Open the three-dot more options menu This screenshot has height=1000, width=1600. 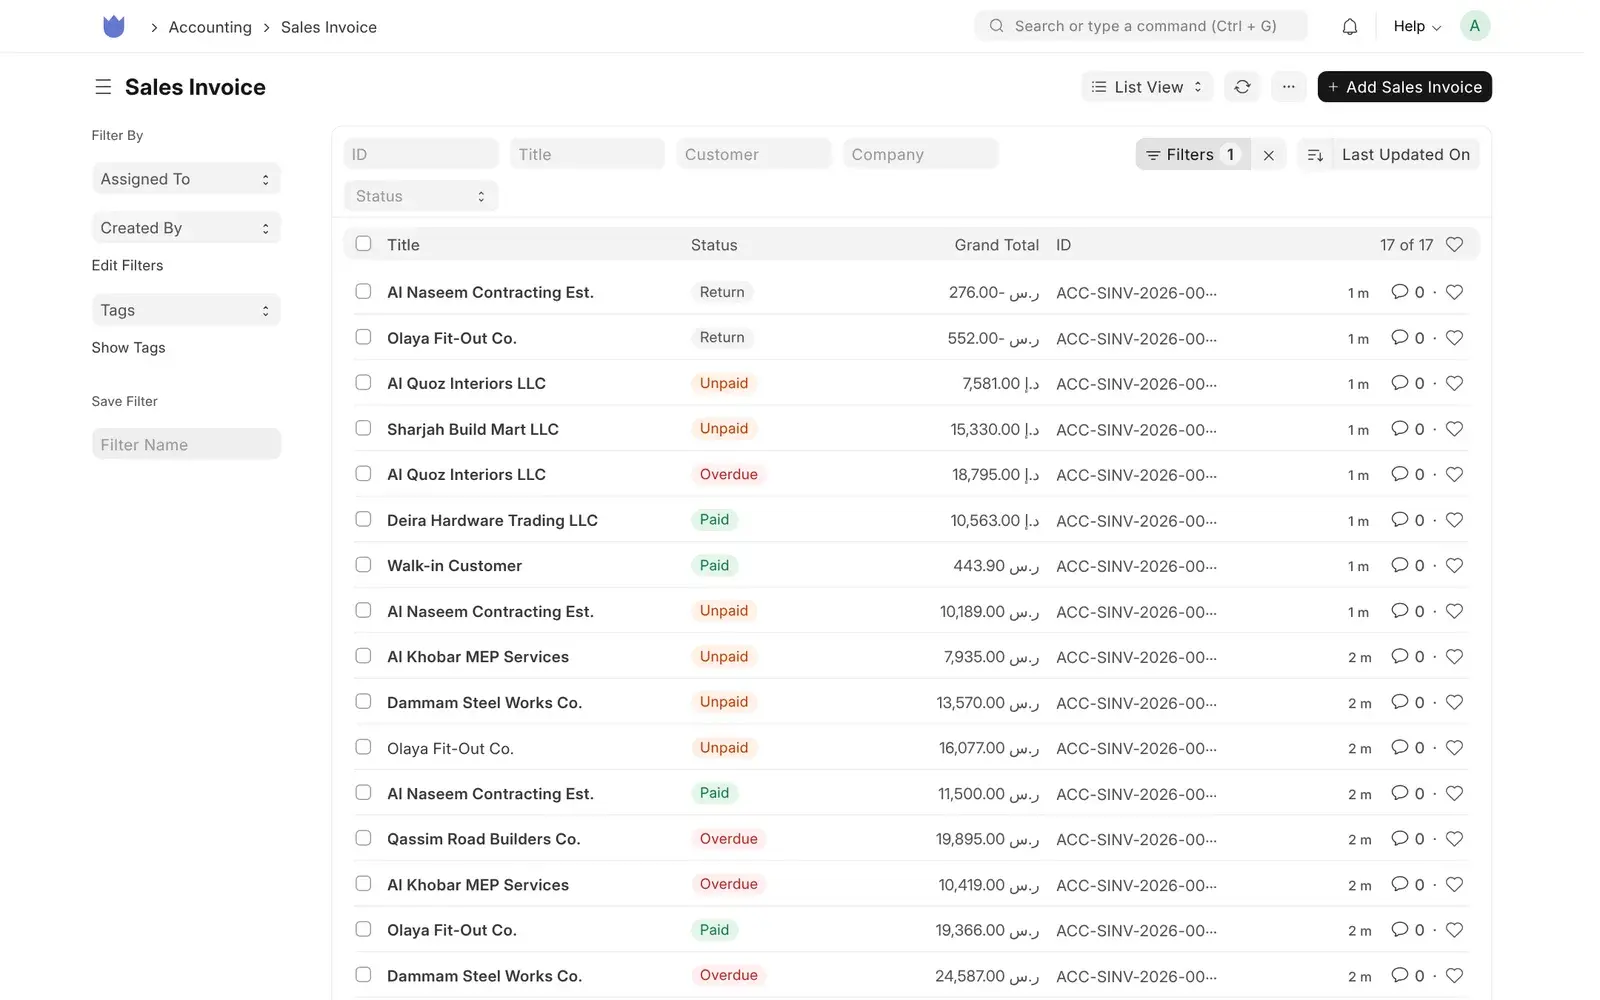pyautogui.click(x=1288, y=87)
